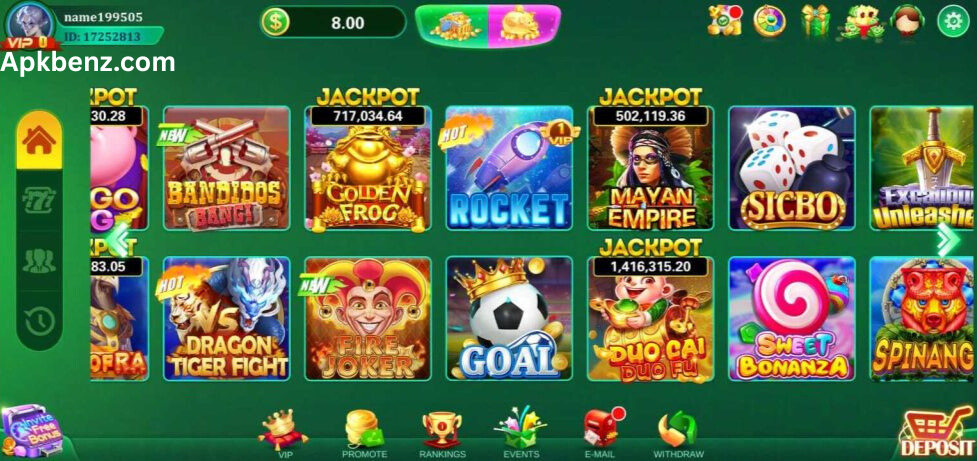Open the history clock sidebar icon

(39, 321)
